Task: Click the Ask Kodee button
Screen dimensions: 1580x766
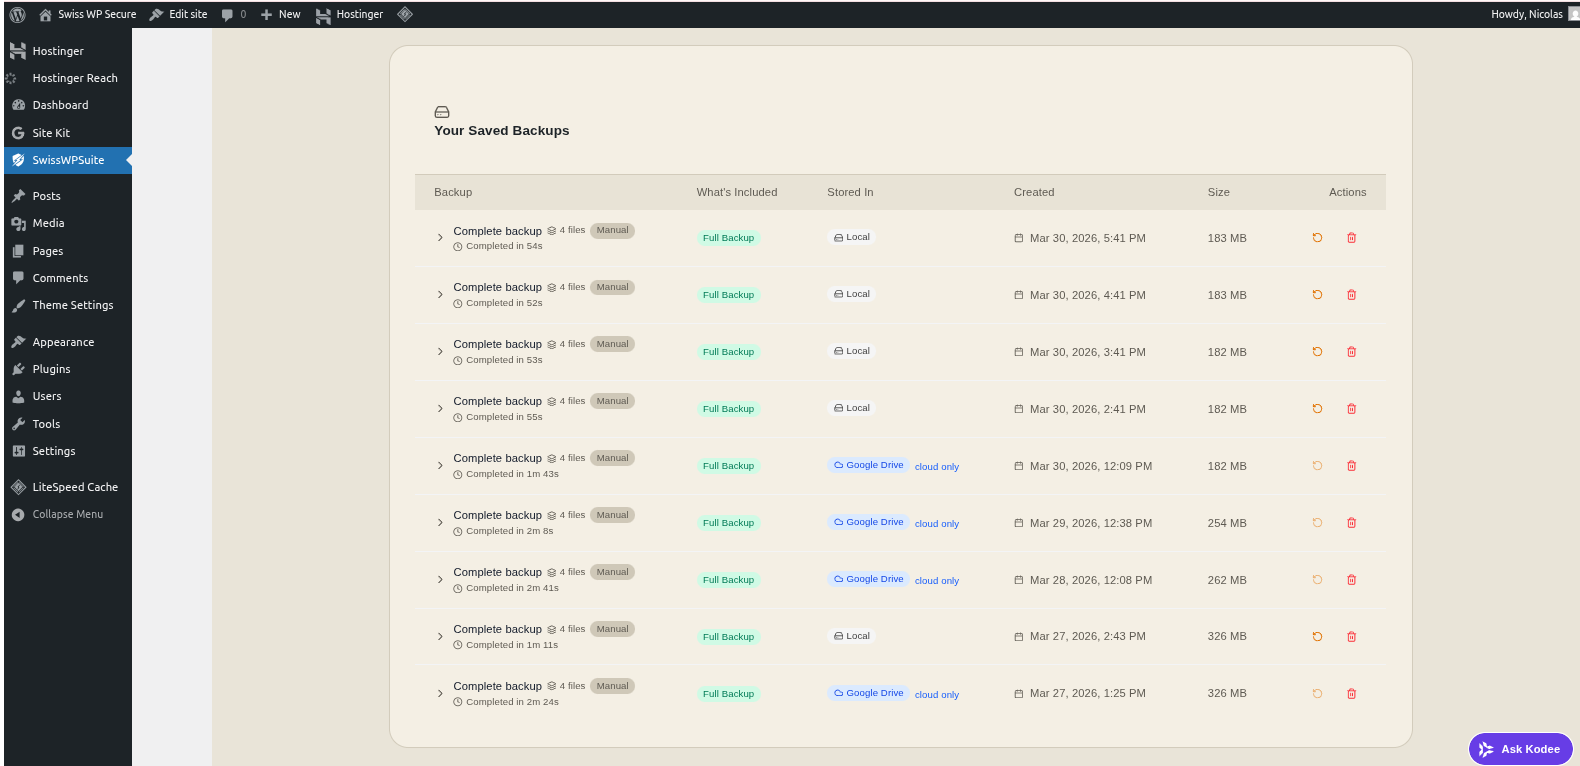Action: [x=1520, y=749]
